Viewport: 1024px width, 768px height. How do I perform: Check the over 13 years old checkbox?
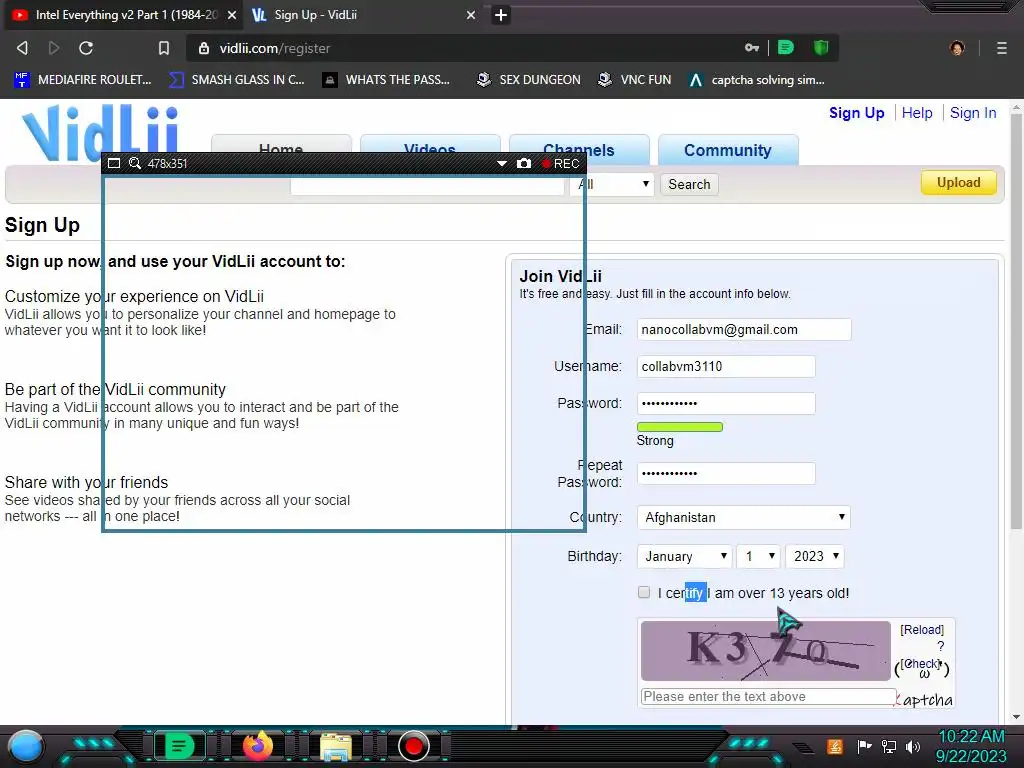644,592
